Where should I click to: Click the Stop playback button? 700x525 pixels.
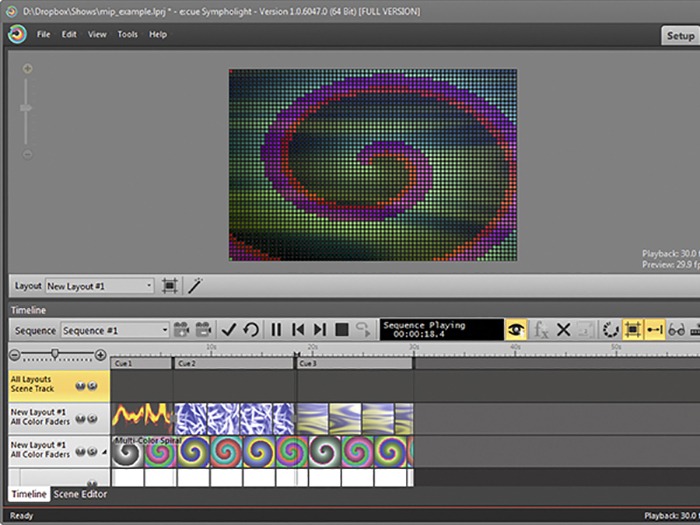click(341, 329)
